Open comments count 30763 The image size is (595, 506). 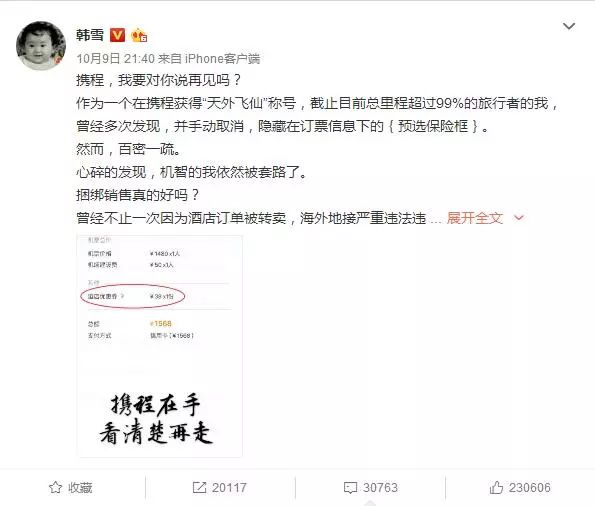pyautogui.click(x=380, y=487)
